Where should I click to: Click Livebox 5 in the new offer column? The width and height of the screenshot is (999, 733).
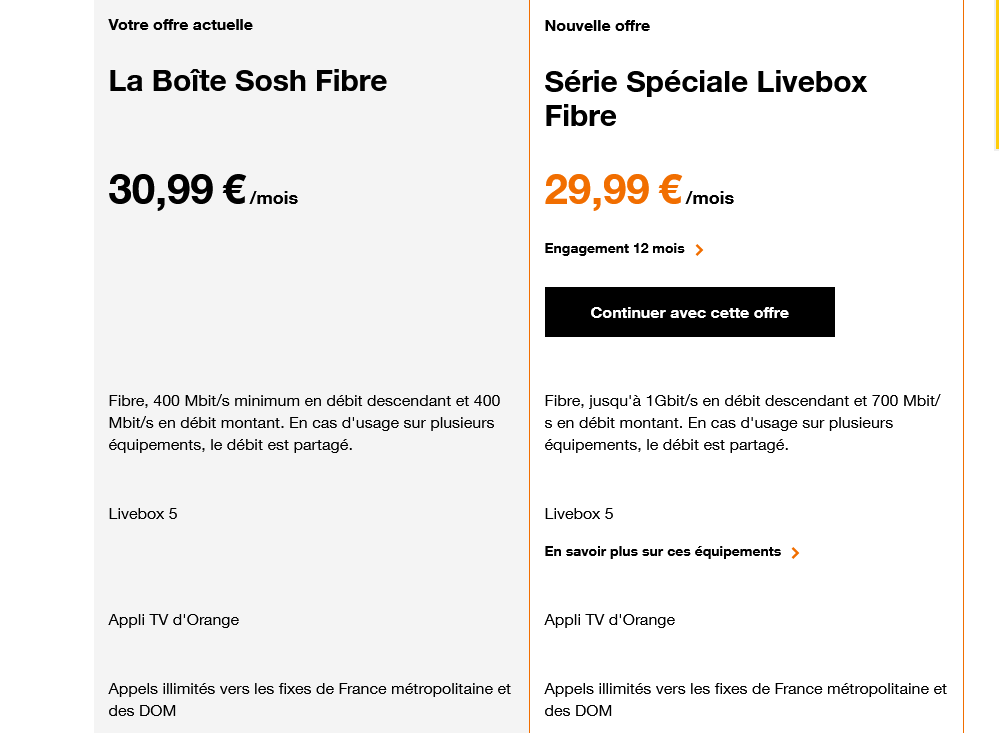tap(579, 514)
